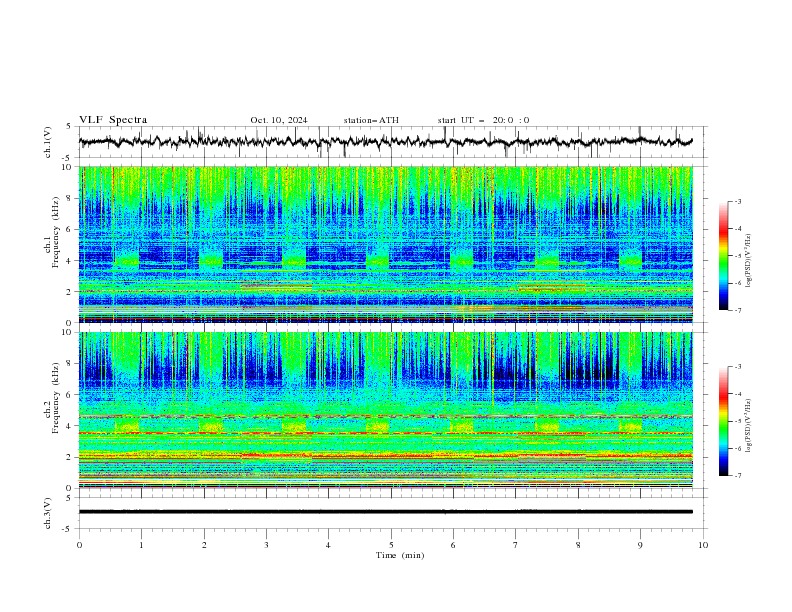Click the "-5" tick on ch.2 colorbar
792x612 pixels.
pyautogui.click(x=738, y=421)
